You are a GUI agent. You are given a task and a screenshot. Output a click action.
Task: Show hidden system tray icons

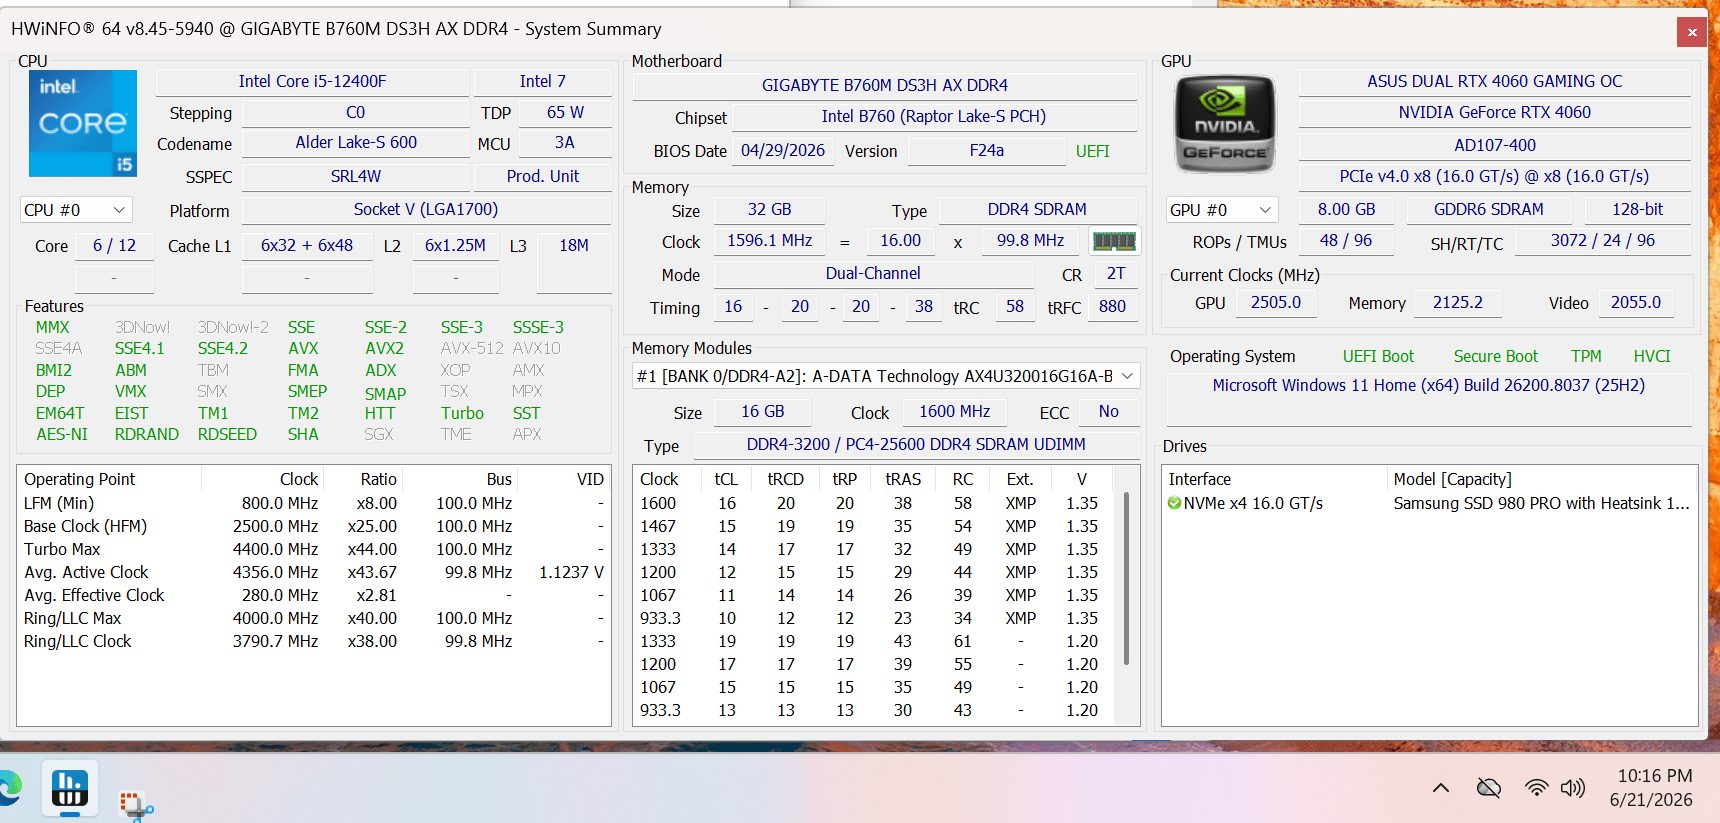[1441, 788]
